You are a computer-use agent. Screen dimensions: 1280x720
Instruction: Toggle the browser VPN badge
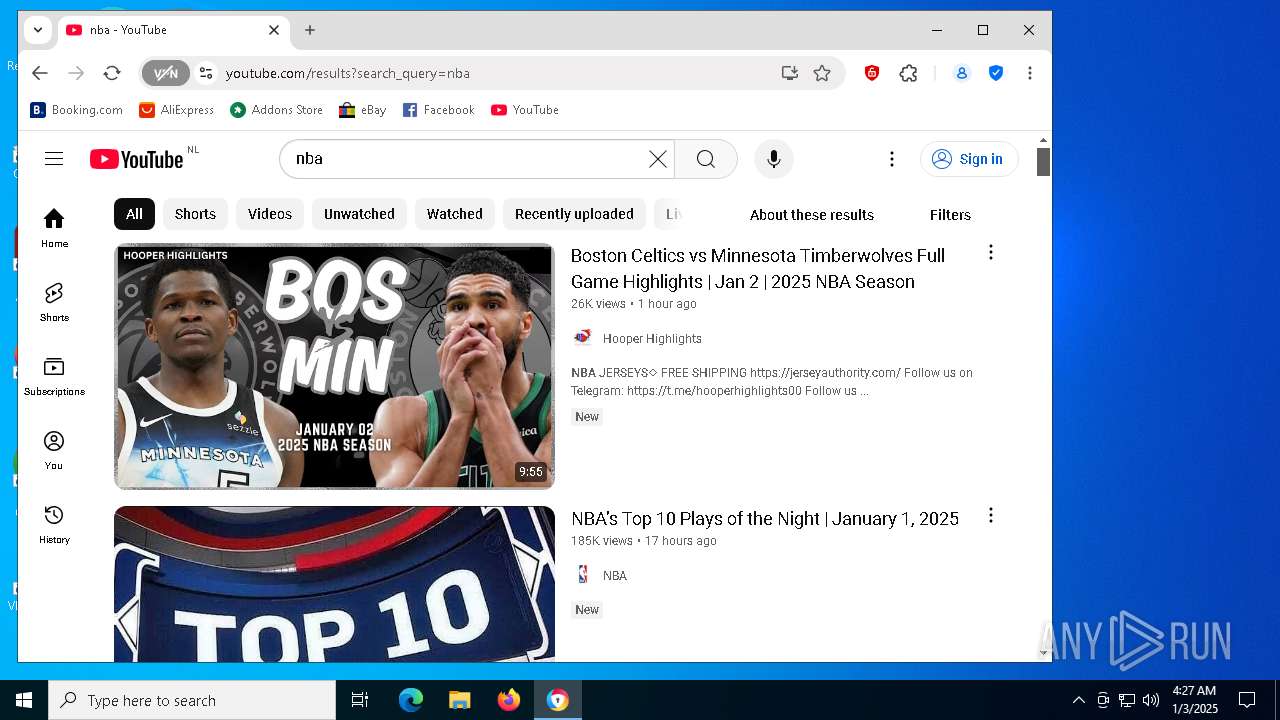[165, 73]
